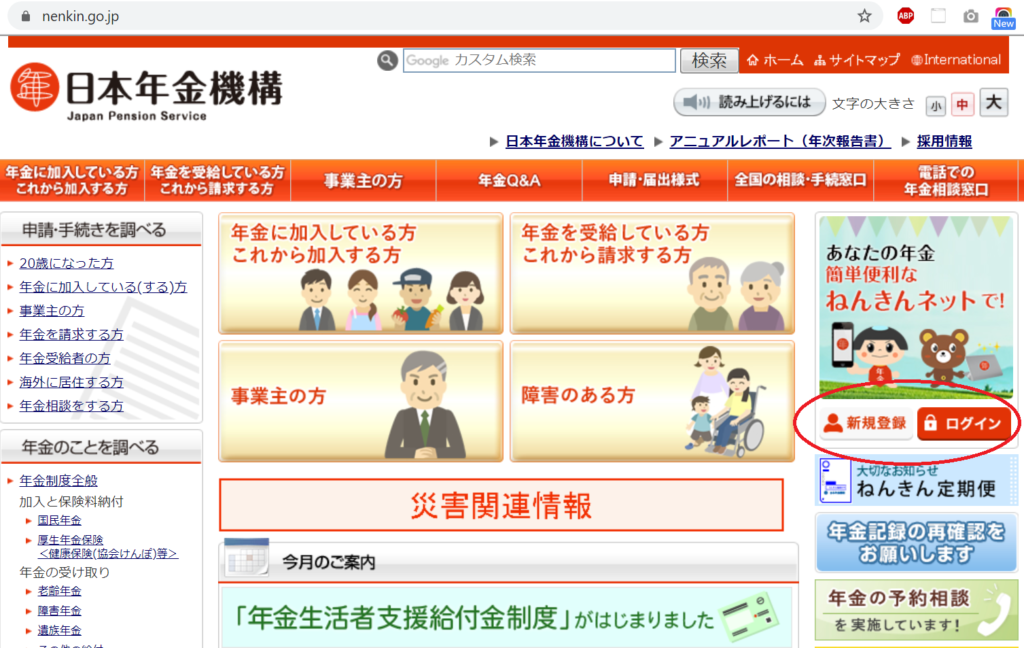The image size is (1024, 648).
Task: Go to ホーム with the house icon
Action: [x=775, y=60]
